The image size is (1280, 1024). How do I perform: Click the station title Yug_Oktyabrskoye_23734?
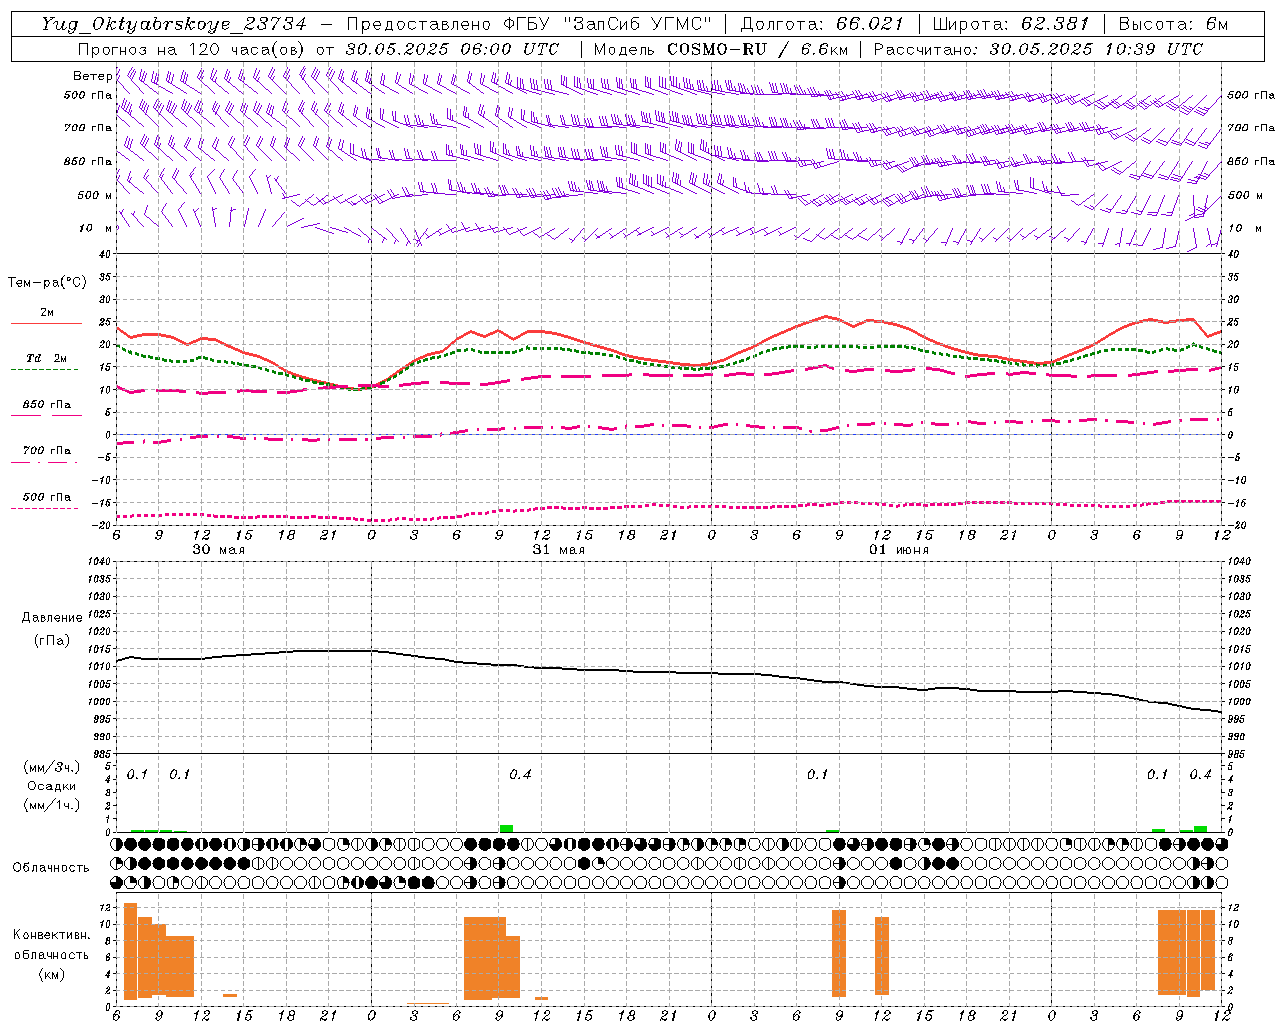pos(174,24)
